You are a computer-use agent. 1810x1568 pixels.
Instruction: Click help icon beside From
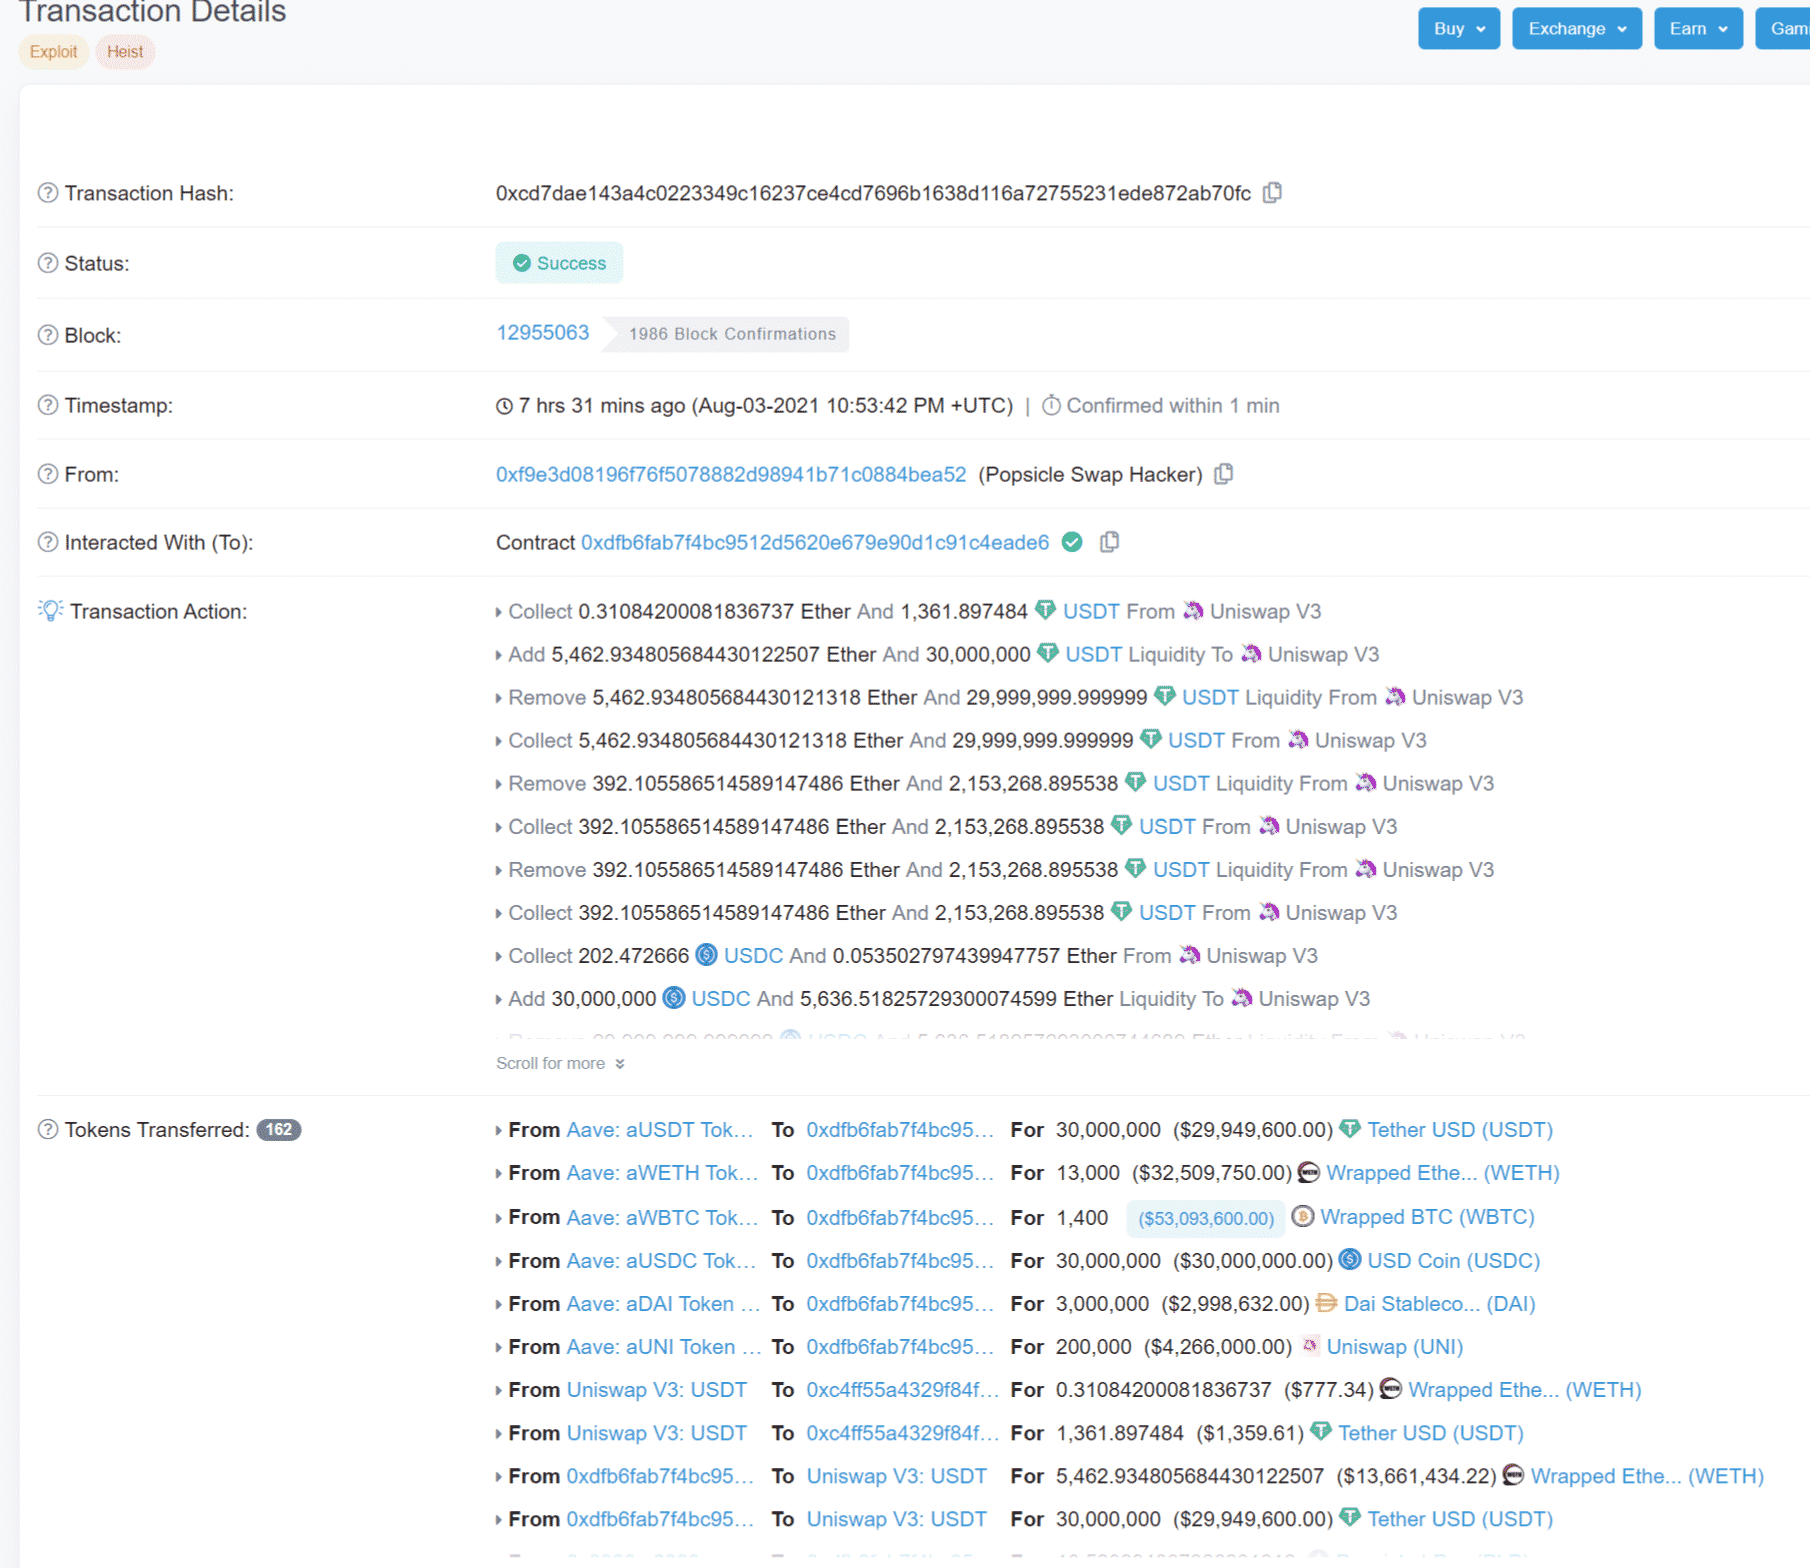[48, 474]
